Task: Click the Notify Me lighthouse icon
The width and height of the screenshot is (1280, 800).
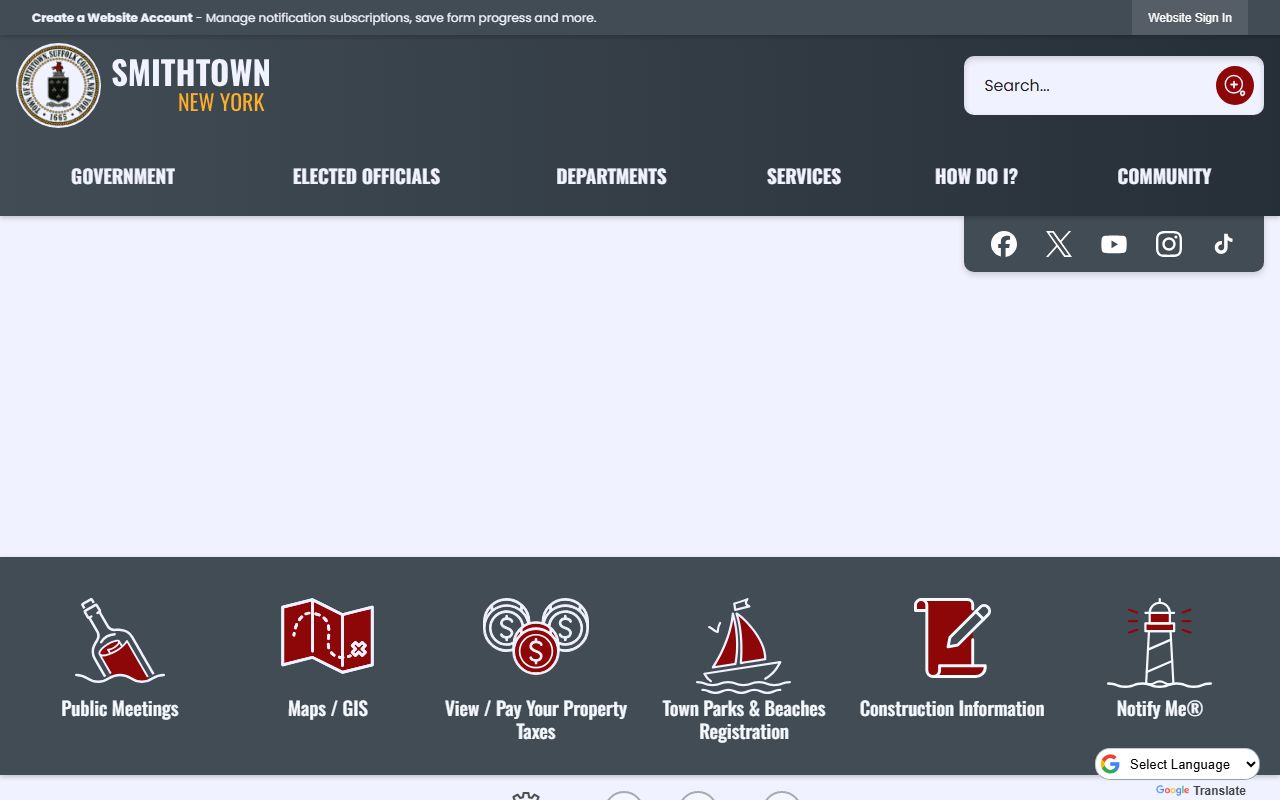Action: coord(1160,644)
